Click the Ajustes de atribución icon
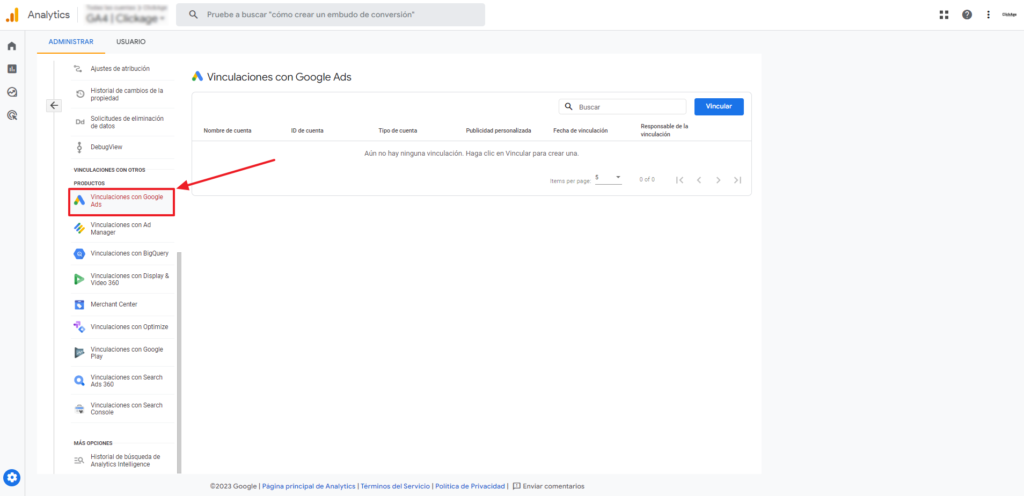 click(79, 69)
